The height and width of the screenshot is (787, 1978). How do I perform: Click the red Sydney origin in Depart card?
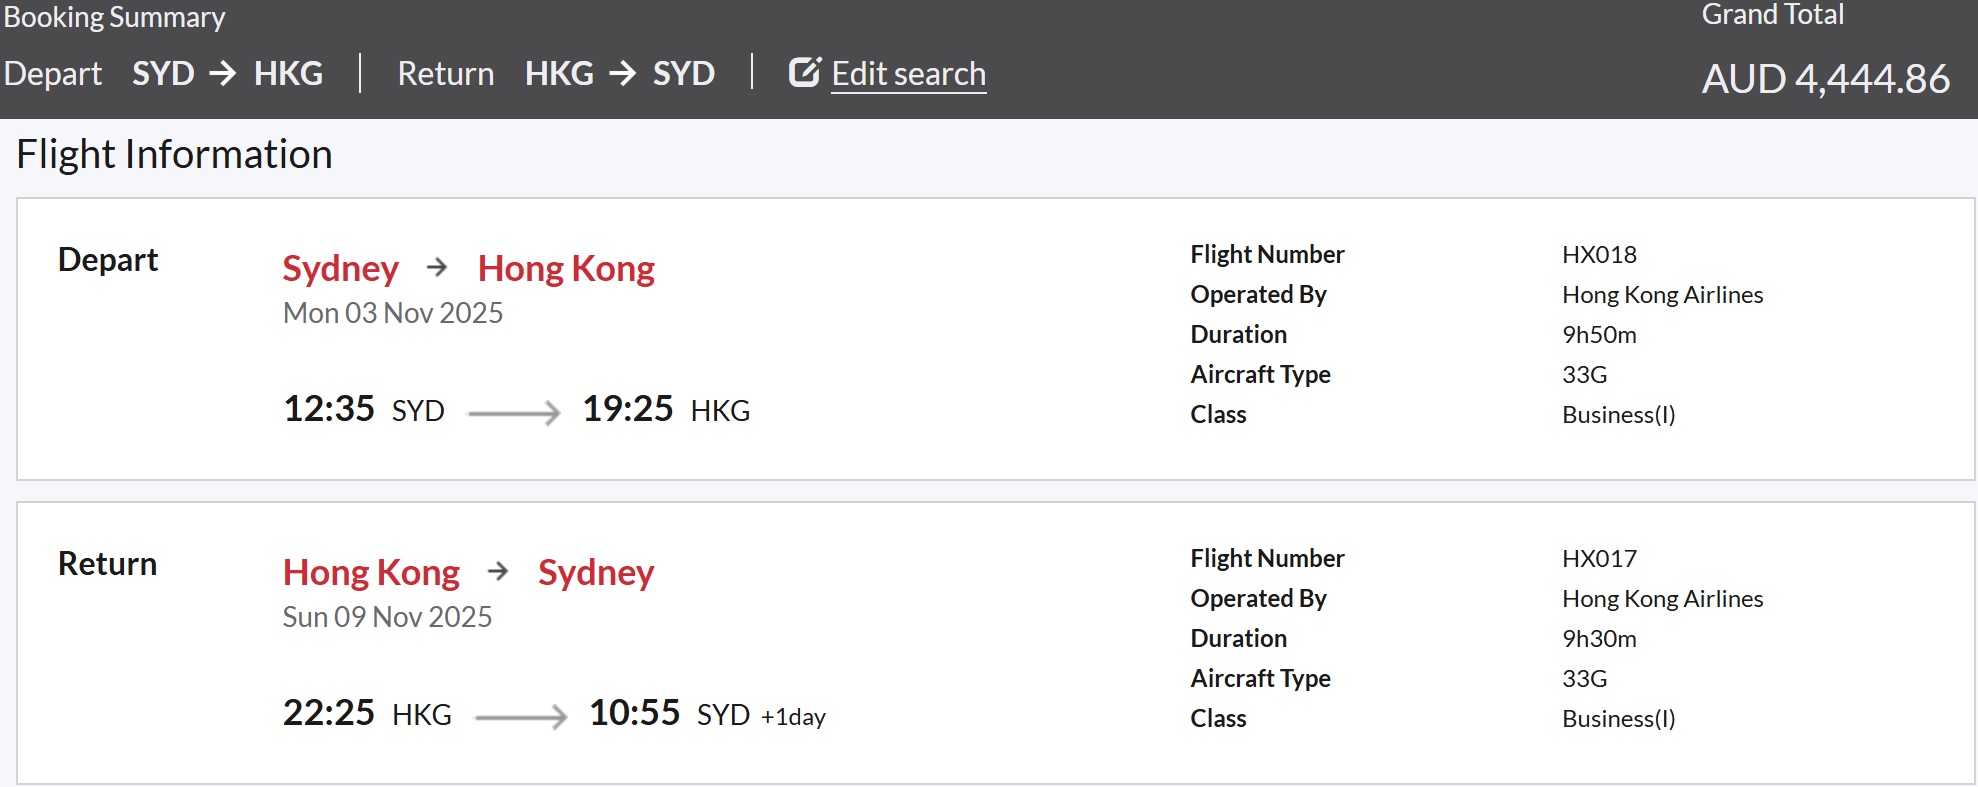pos(340,268)
